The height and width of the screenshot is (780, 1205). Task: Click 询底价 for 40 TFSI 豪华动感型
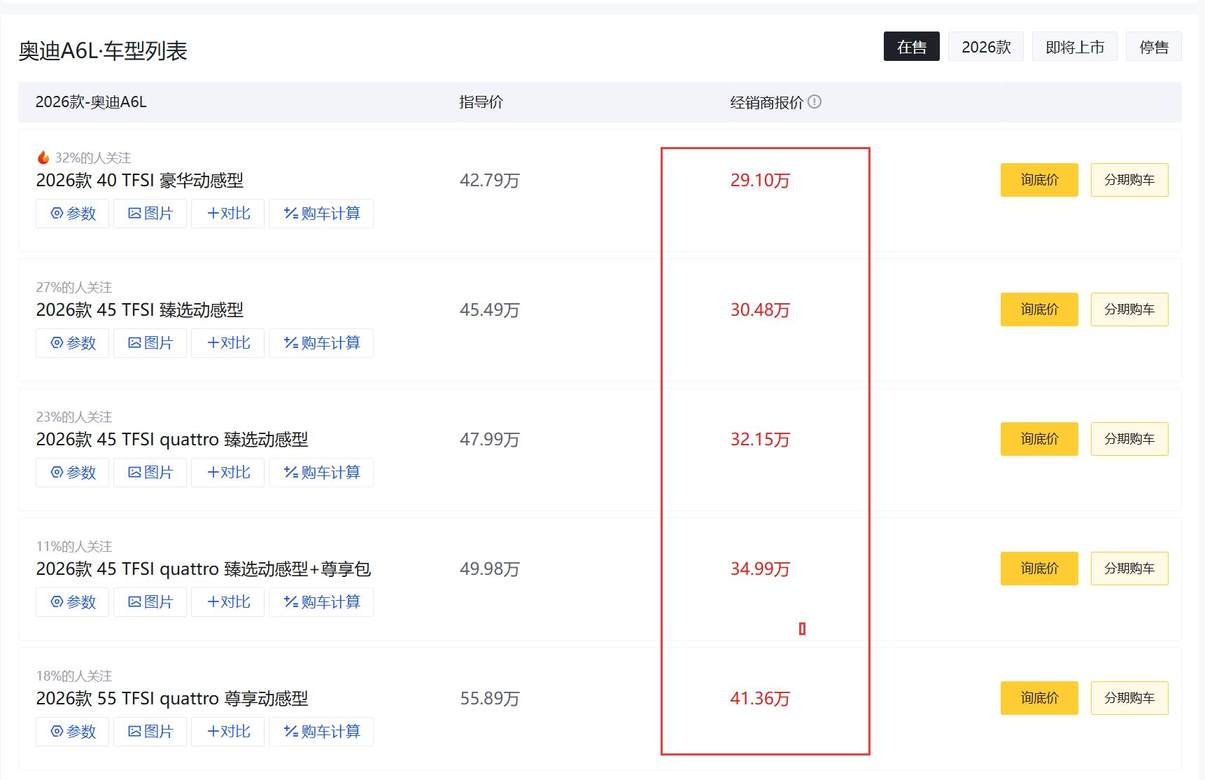(x=1039, y=180)
